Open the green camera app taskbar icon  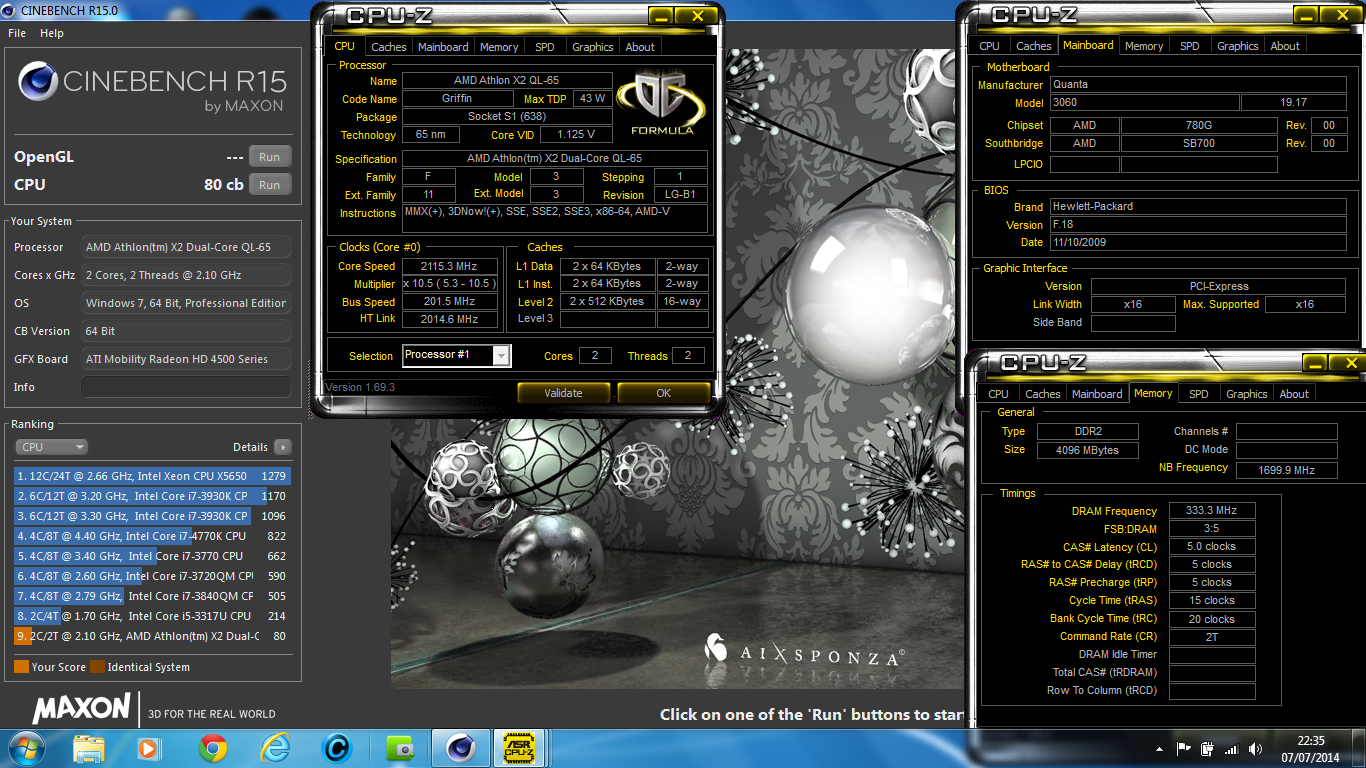[x=398, y=748]
